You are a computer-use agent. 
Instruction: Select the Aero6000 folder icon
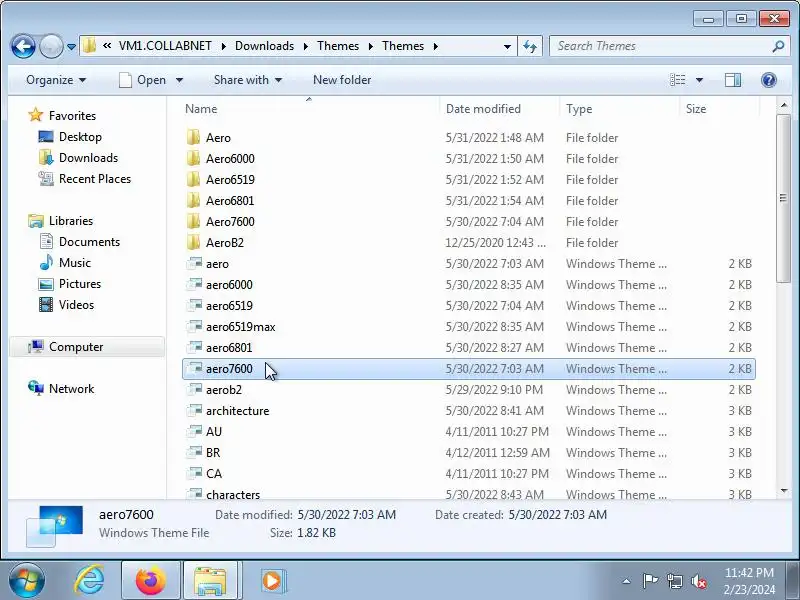click(193, 158)
